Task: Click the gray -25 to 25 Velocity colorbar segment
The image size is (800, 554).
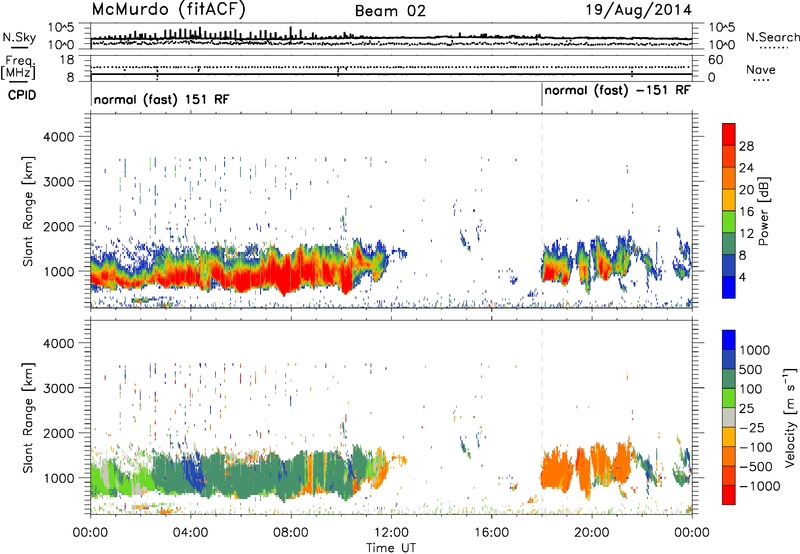Action: tap(729, 417)
